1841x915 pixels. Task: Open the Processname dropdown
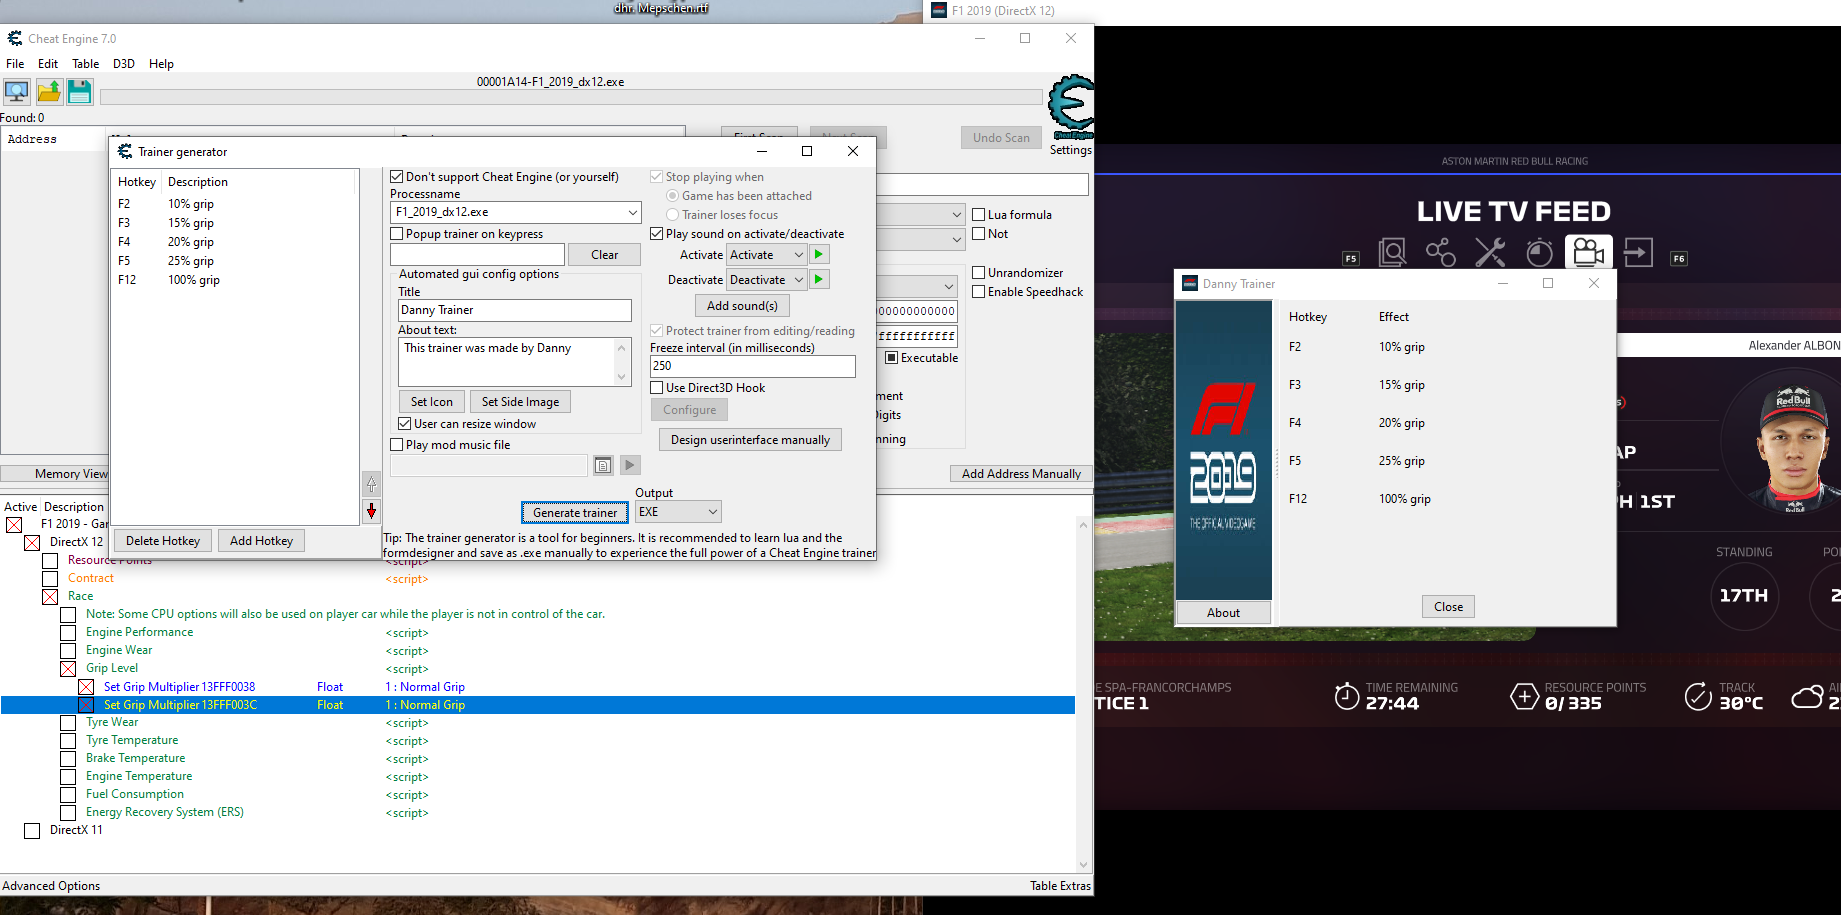coord(633,212)
